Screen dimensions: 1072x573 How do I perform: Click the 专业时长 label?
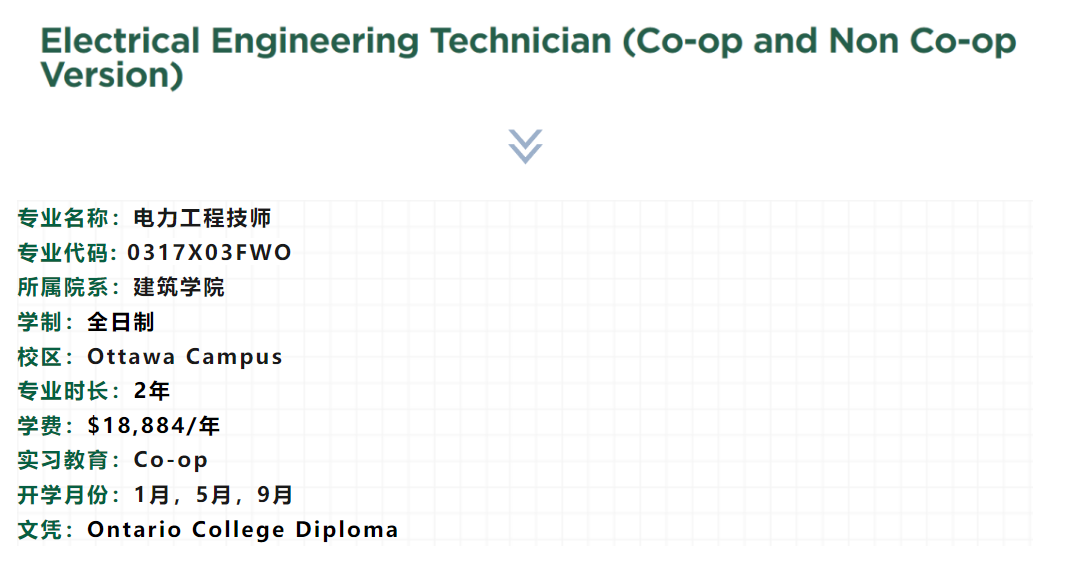(x=65, y=391)
